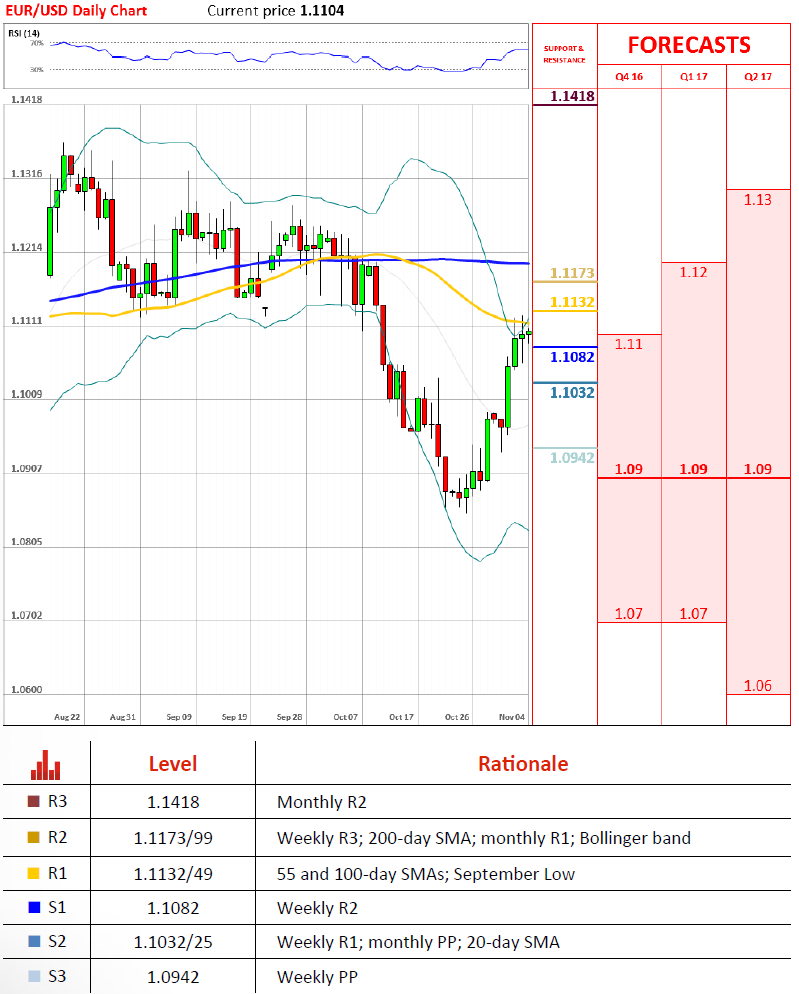The width and height of the screenshot is (799, 994).
Task: Click the FORECASTS heading
Action: (x=689, y=45)
